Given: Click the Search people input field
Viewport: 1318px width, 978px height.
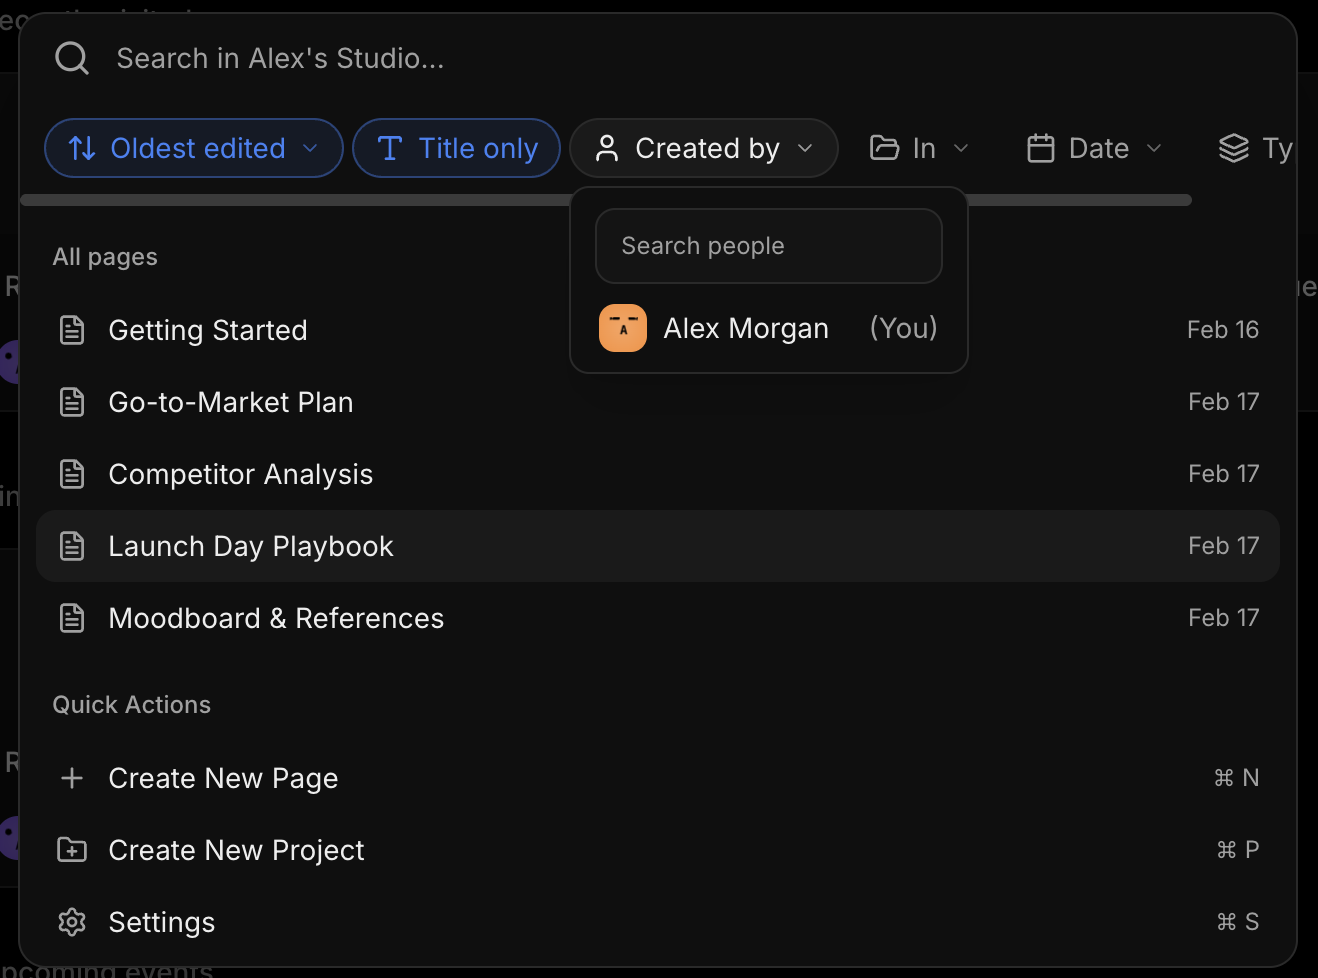Looking at the screenshot, I should coord(768,245).
